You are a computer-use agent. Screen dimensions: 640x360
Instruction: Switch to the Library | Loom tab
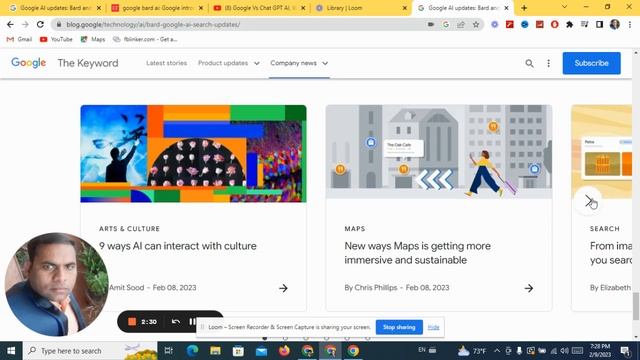click(x=361, y=8)
